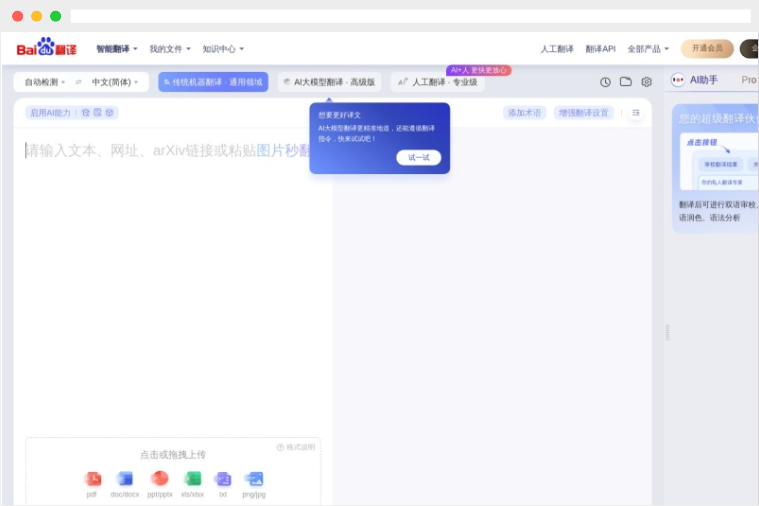
Task: Open 人工翻译 in top navigation
Action: point(557,49)
